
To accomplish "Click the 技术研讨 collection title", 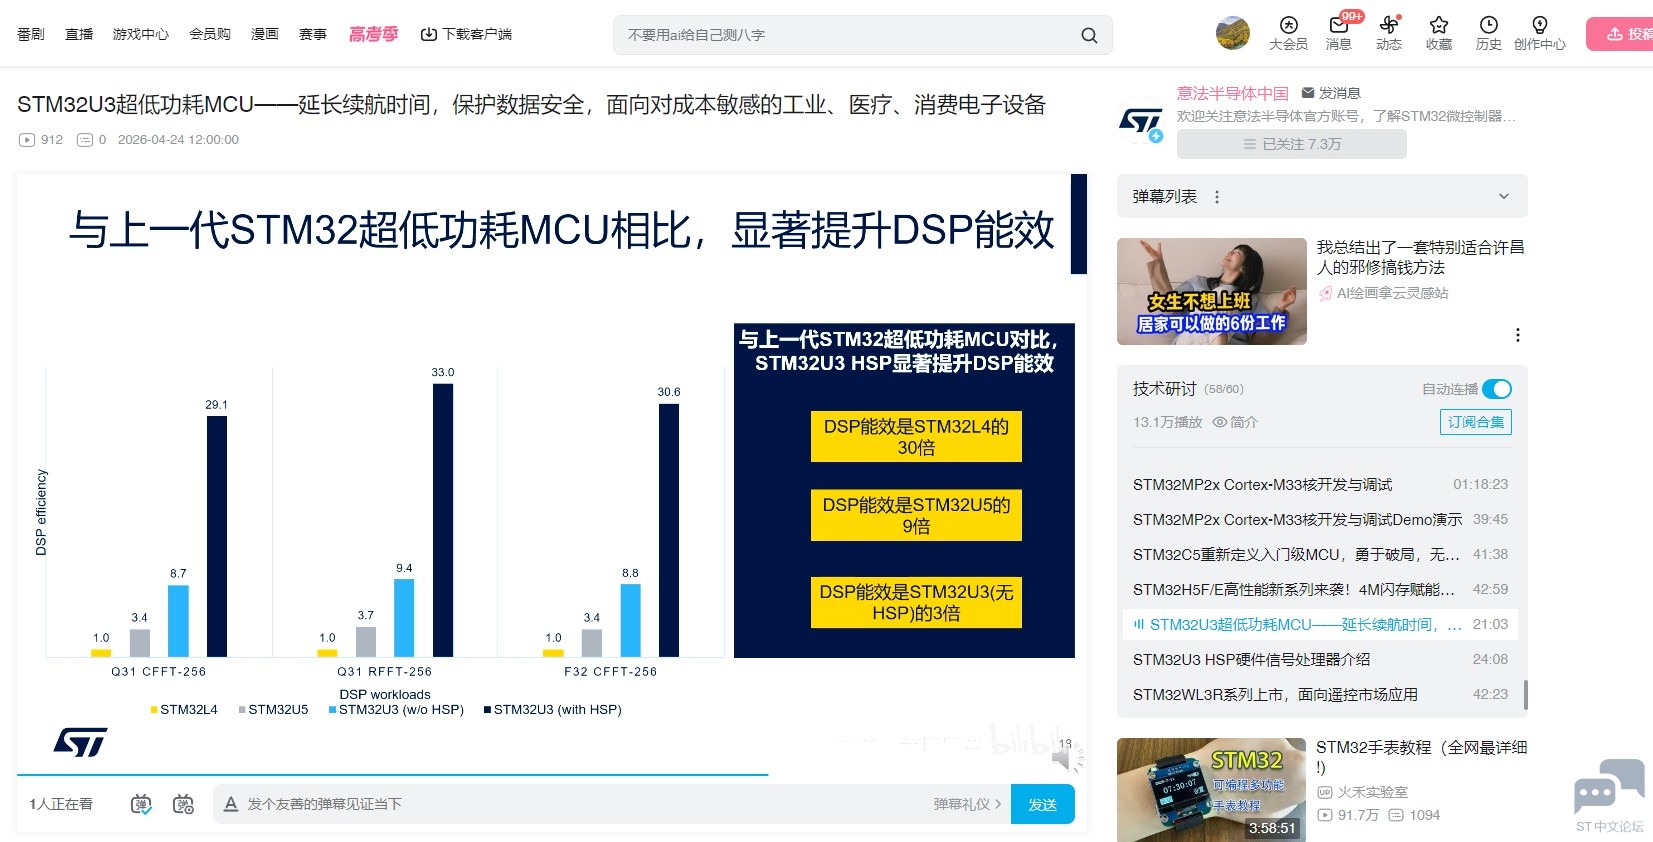I will click(x=1164, y=389).
